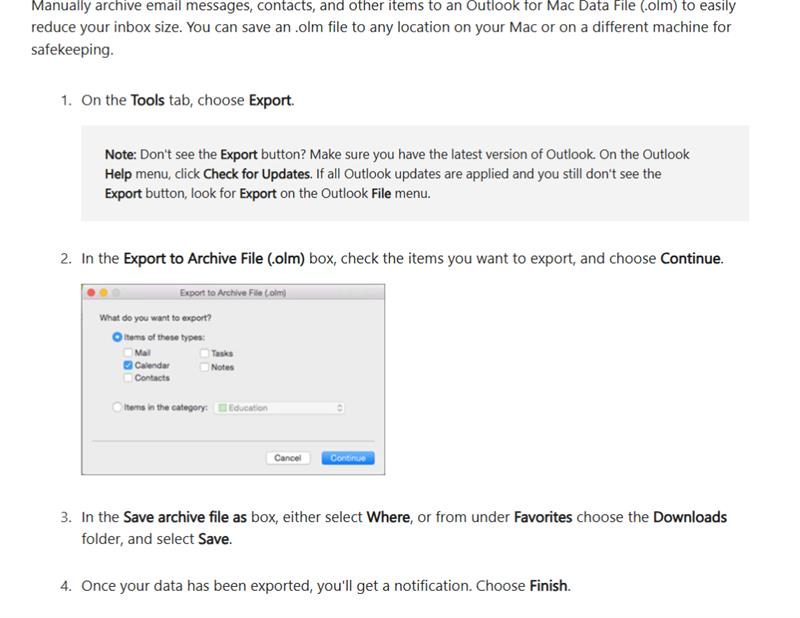Click the Continue button in the dialog
Screen dimensions: 800x618
348,458
